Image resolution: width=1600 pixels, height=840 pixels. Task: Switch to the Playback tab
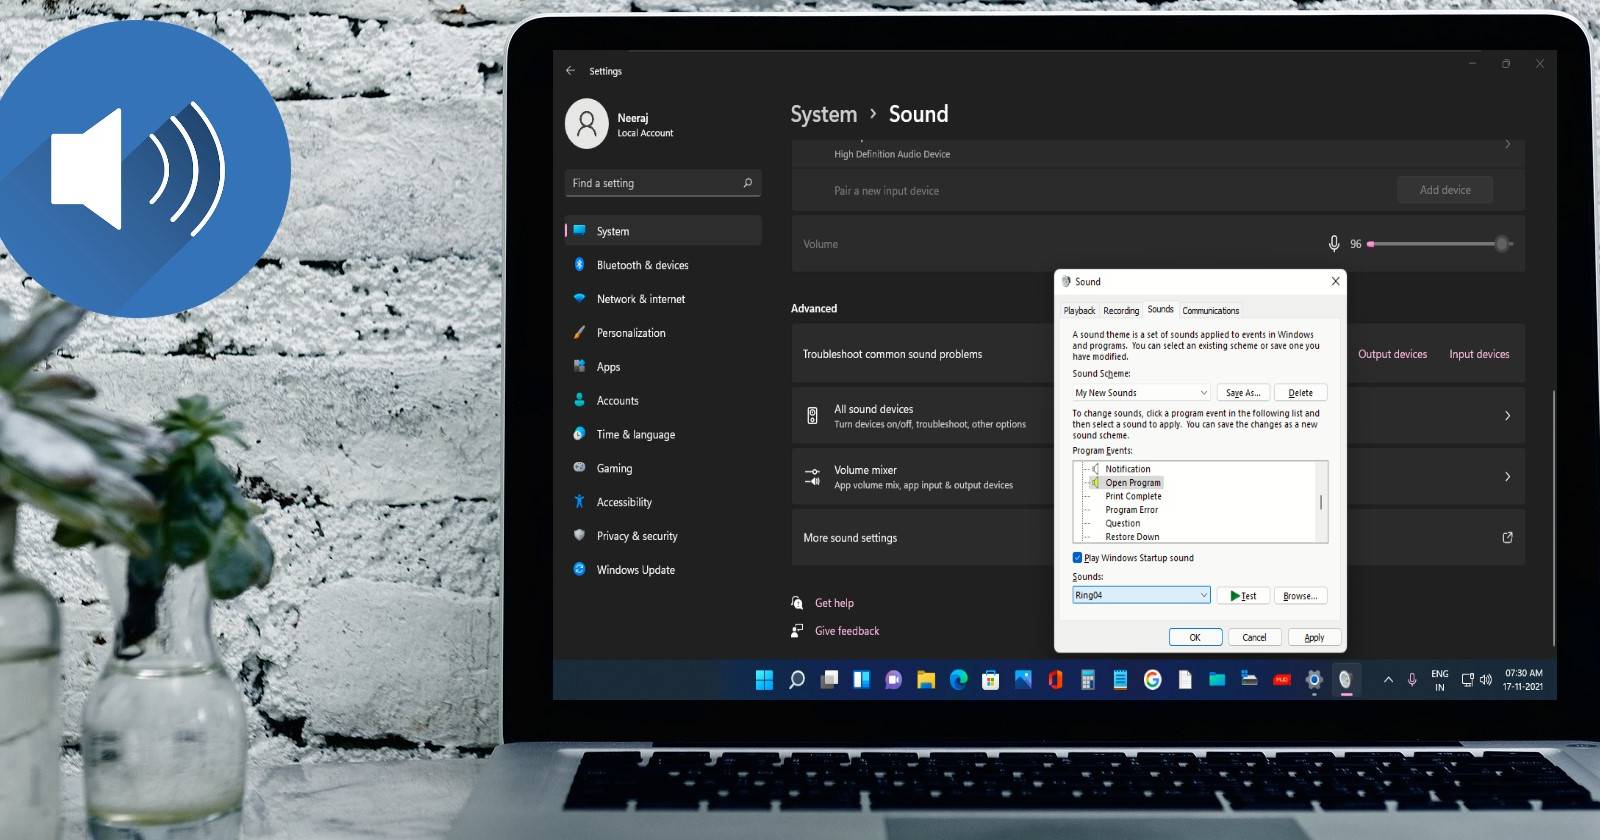point(1079,311)
